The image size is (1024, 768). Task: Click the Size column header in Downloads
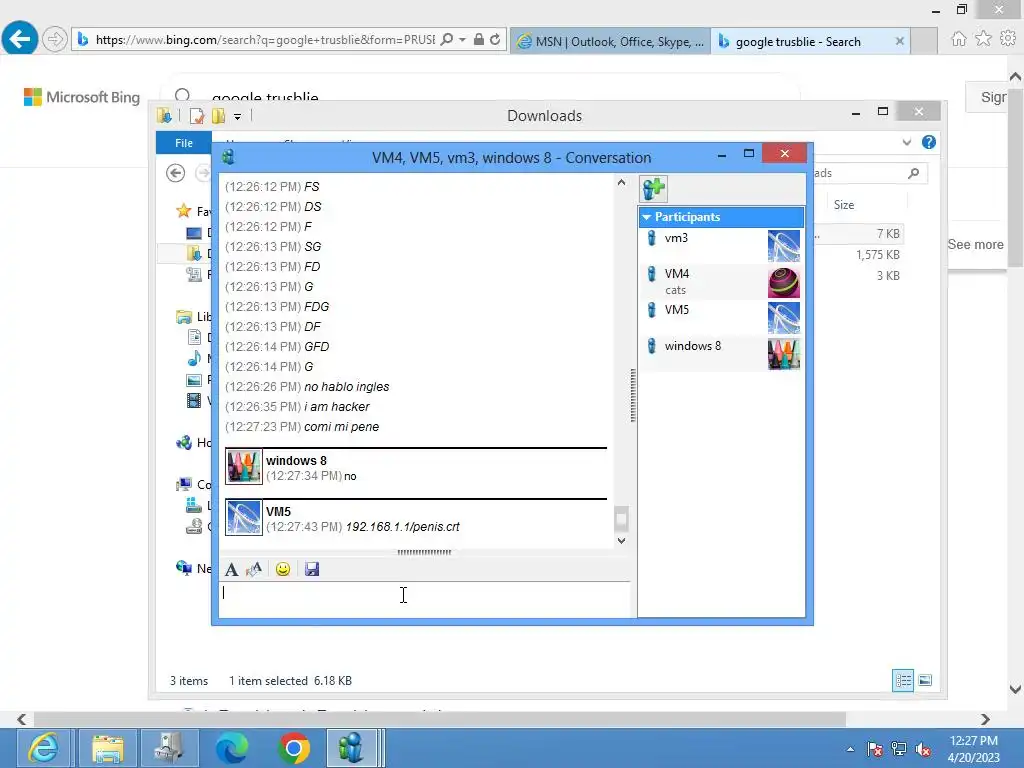844,205
